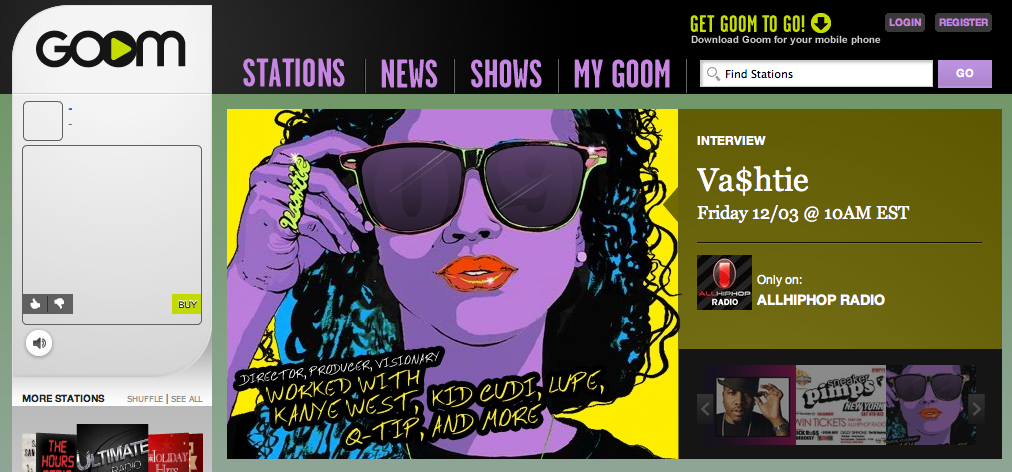Select the Sneaker Pimps carousel thumbnail
This screenshot has height=472, width=1012.
840,405
